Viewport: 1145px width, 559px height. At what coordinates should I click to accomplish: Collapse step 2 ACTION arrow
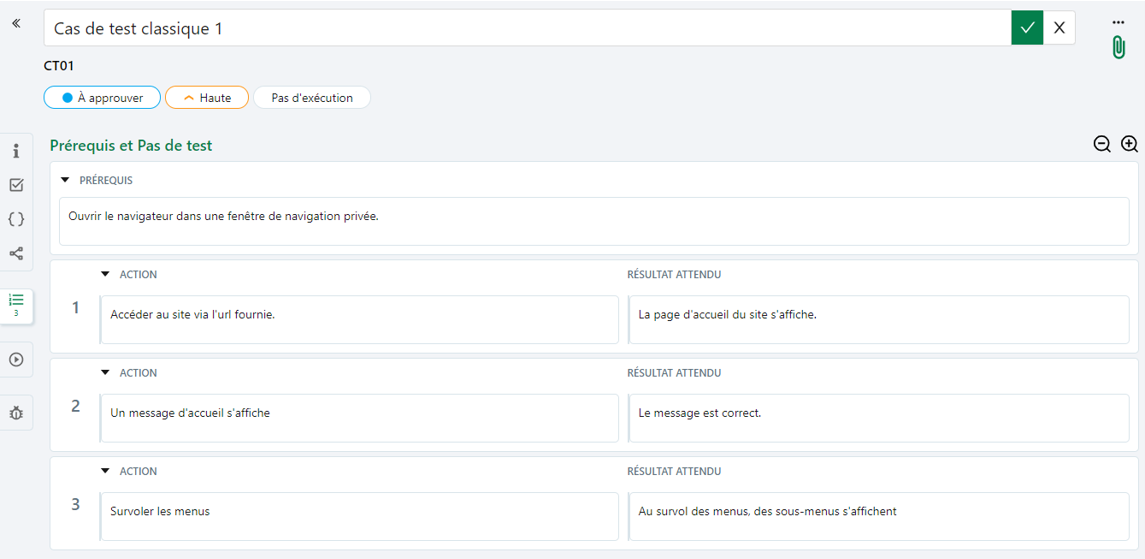(105, 373)
